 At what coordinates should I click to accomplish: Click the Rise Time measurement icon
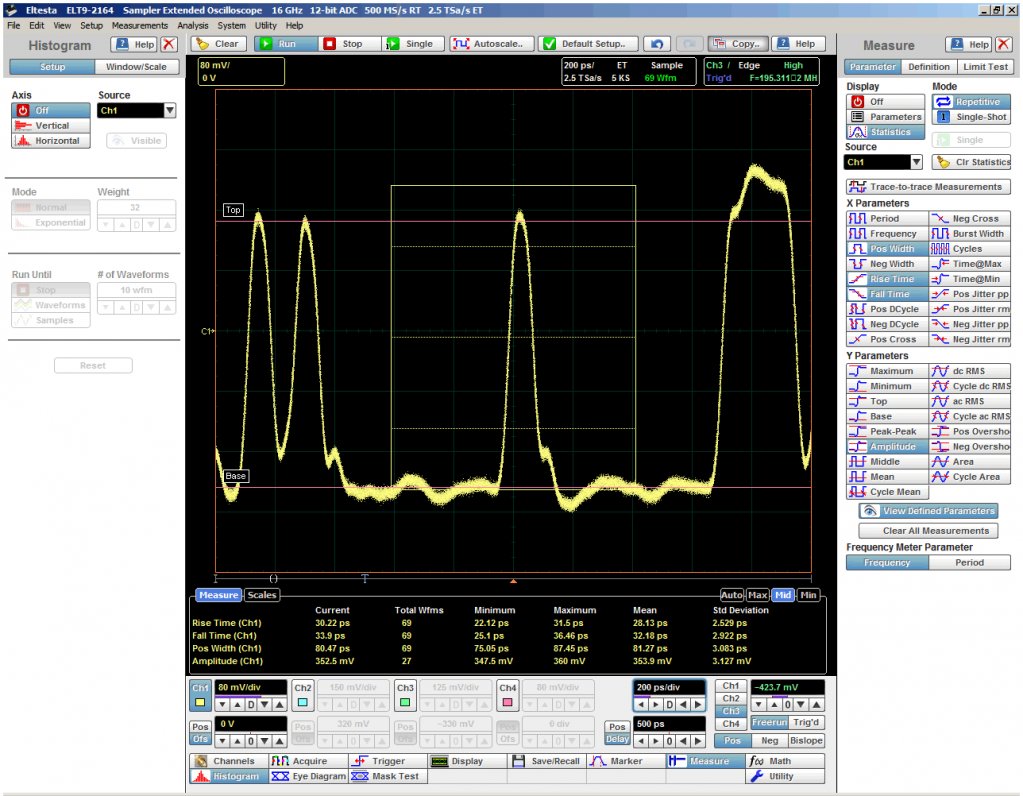tap(857, 279)
